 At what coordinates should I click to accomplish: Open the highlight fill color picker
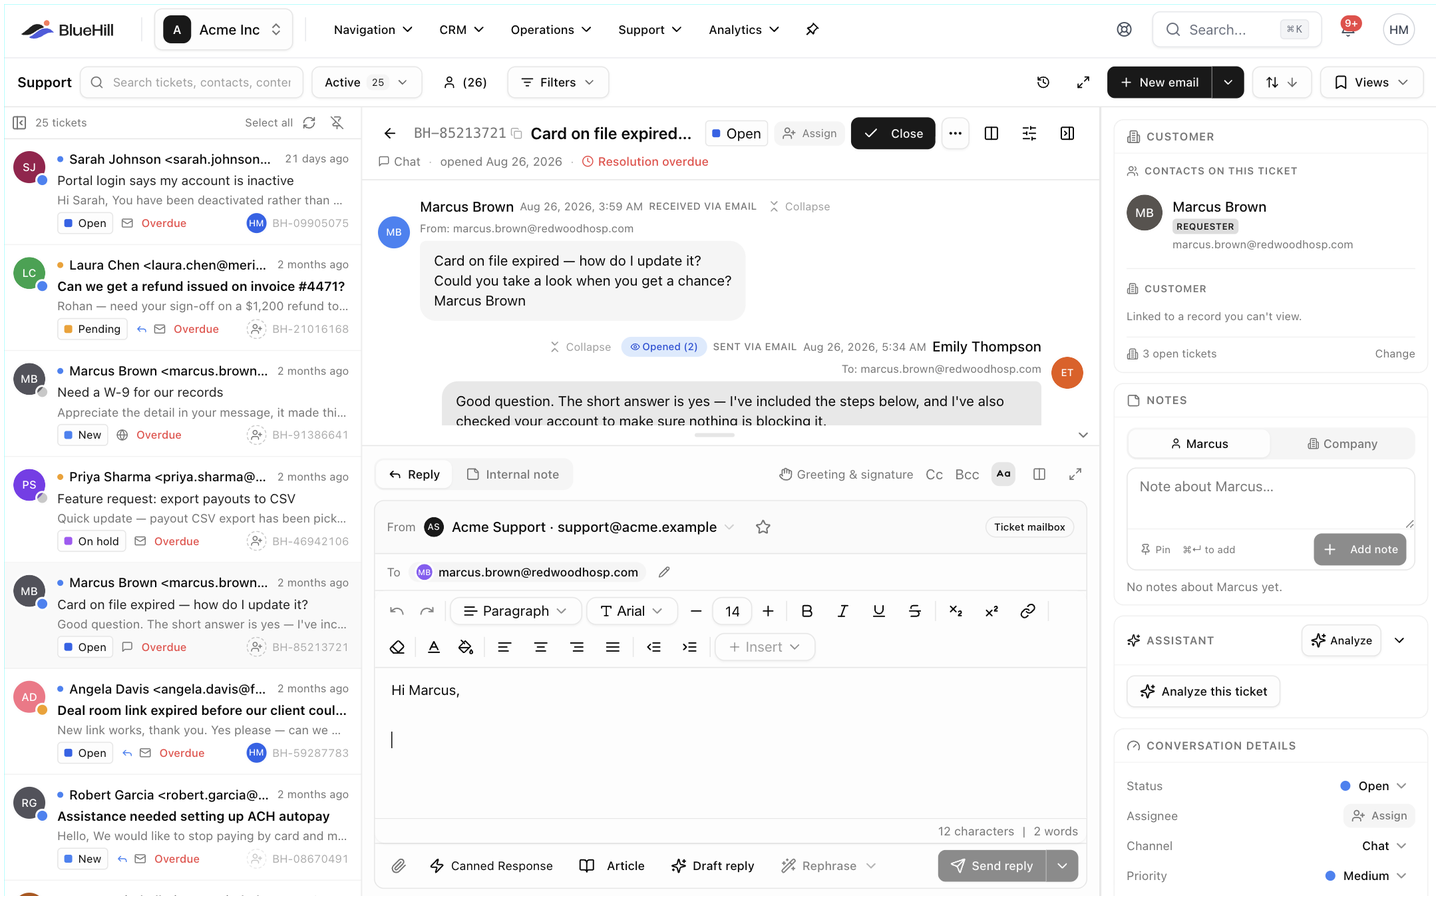pos(466,647)
